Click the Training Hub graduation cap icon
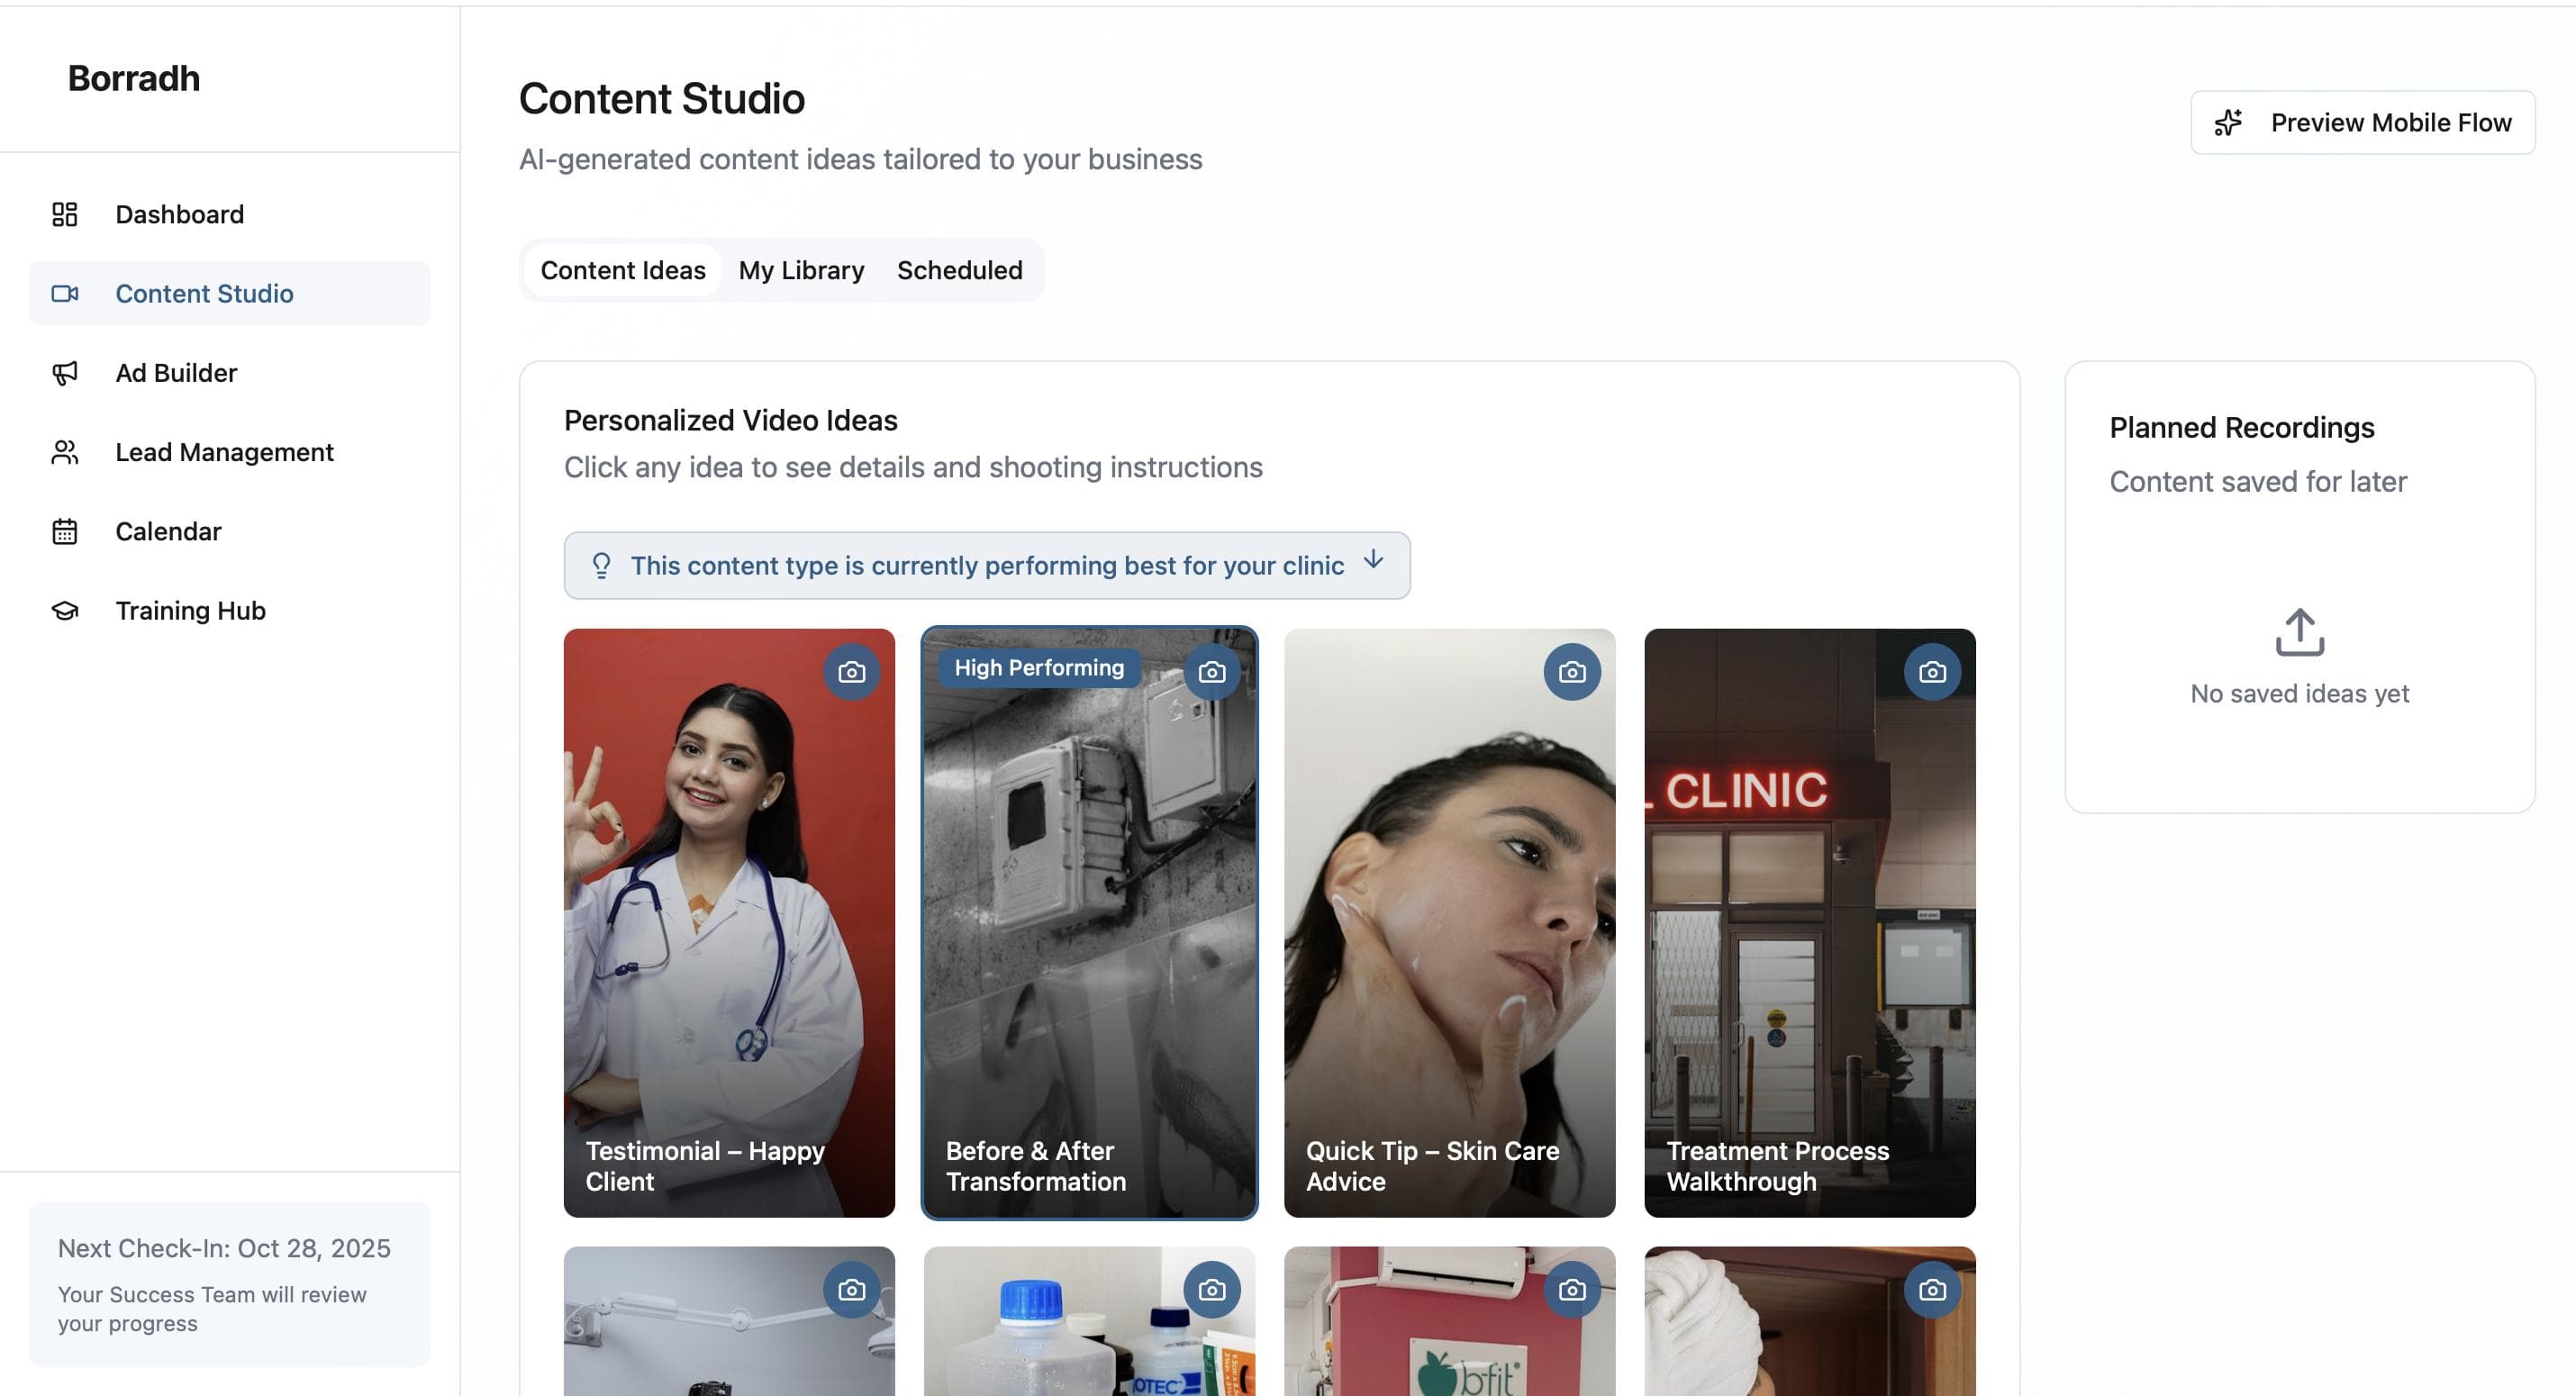The height and width of the screenshot is (1396, 2576). (65, 611)
